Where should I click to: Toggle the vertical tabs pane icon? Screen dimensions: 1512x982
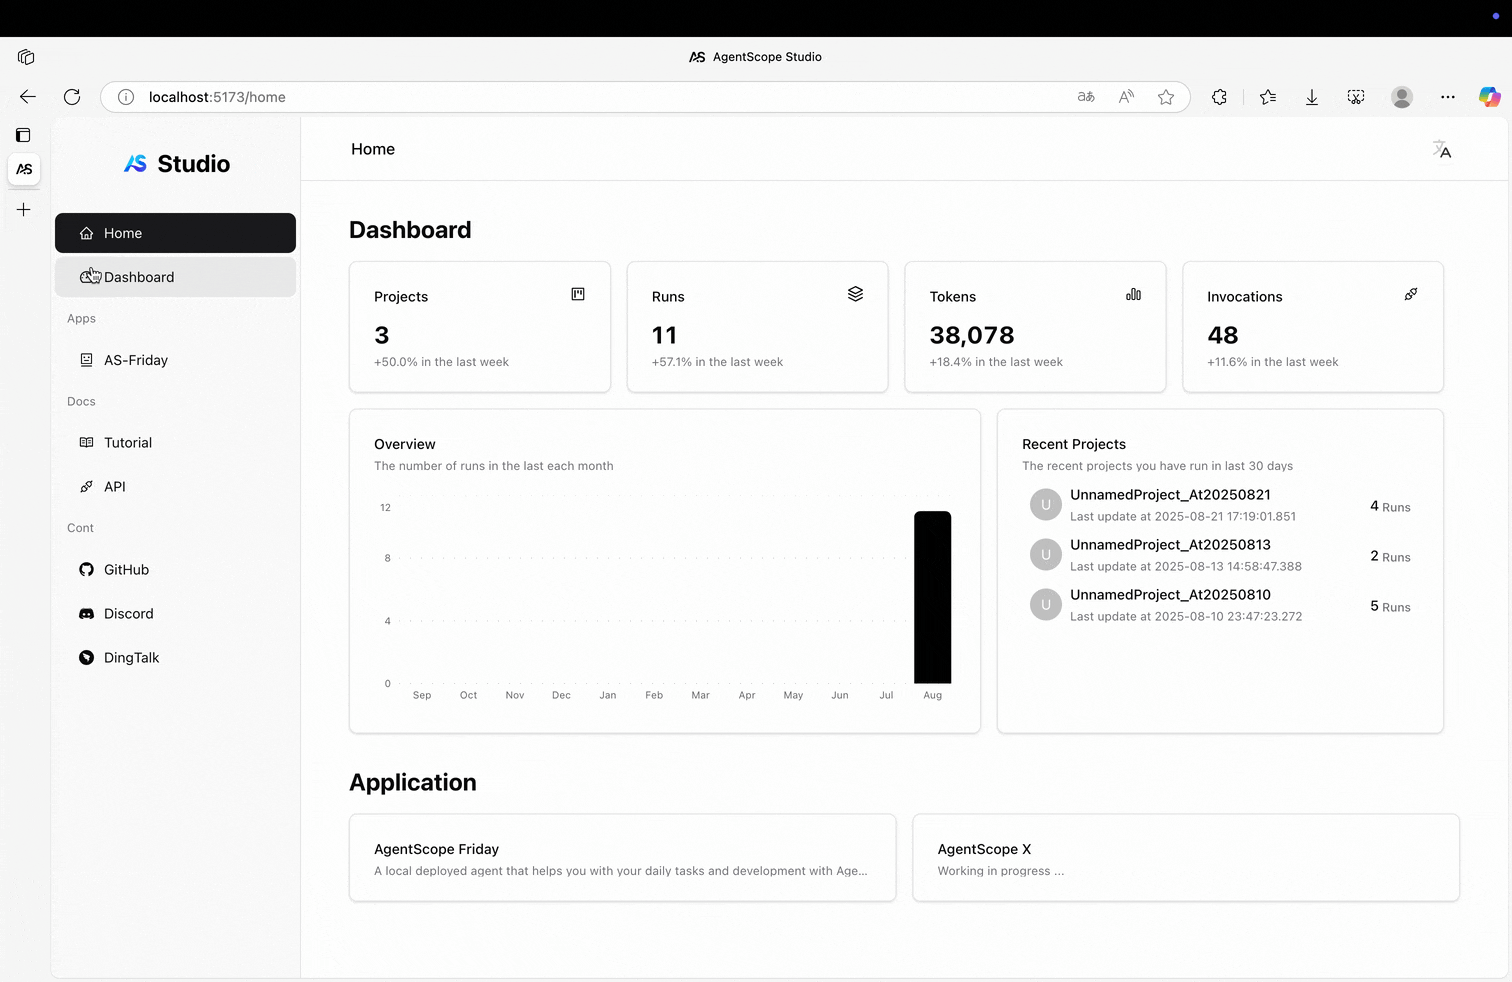point(23,135)
